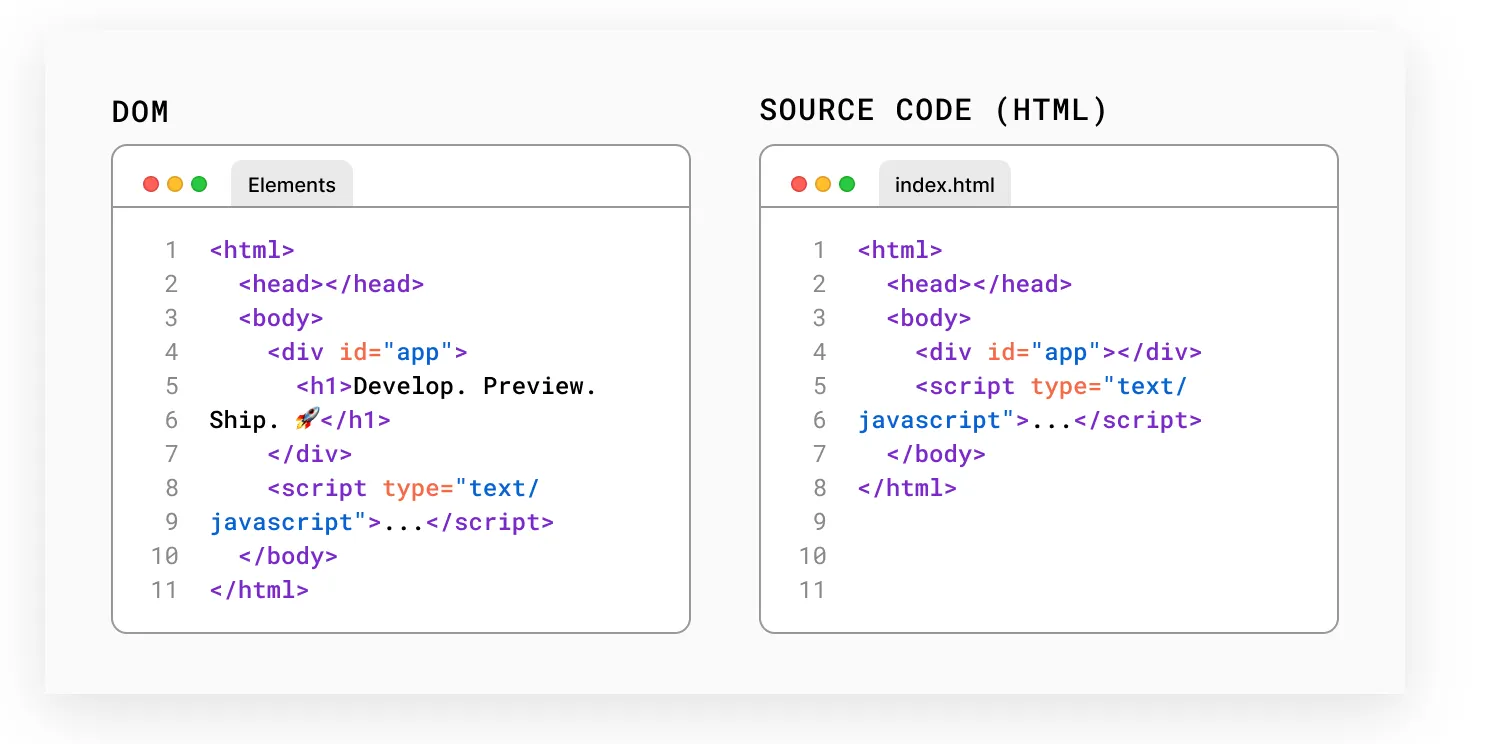Screen dimensions: 1496x744
Task: Click the </html> closing tag in index.html window
Action: point(907,488)
